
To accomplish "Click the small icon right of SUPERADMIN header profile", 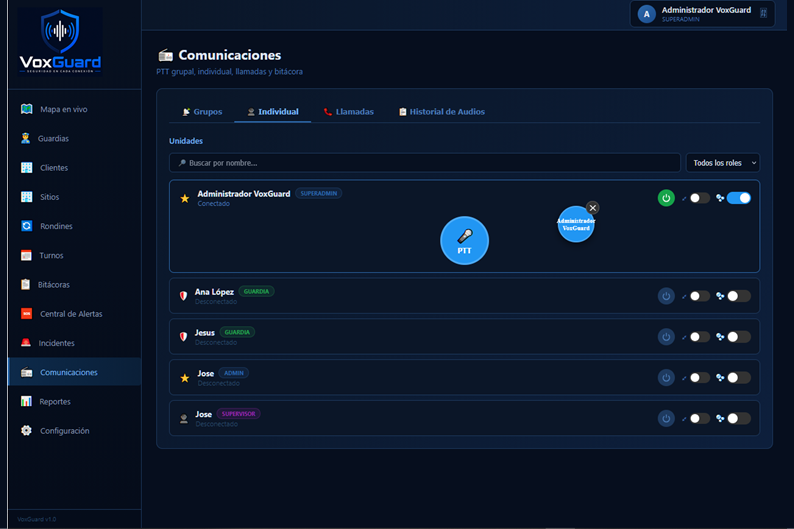I will point(763,14).
